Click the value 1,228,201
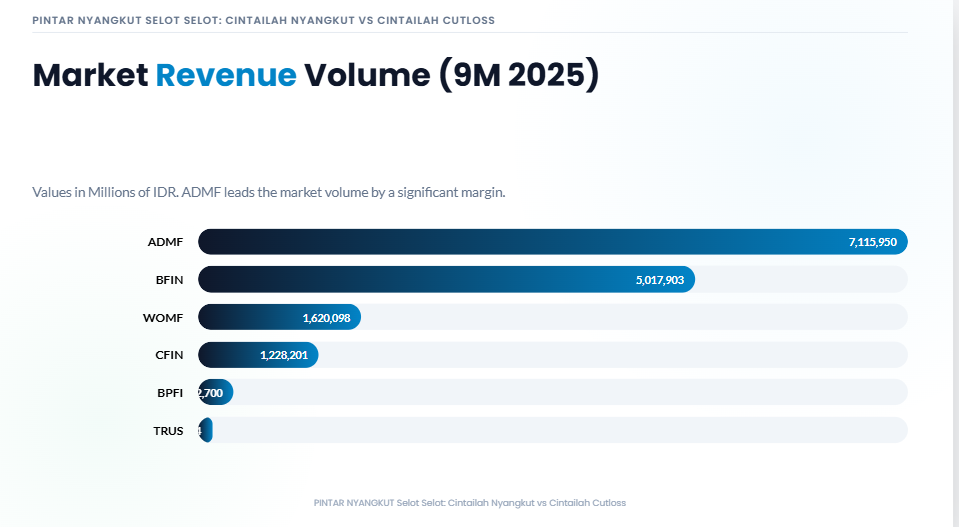This screenshot has height=527, width=959. click(284, 355)
